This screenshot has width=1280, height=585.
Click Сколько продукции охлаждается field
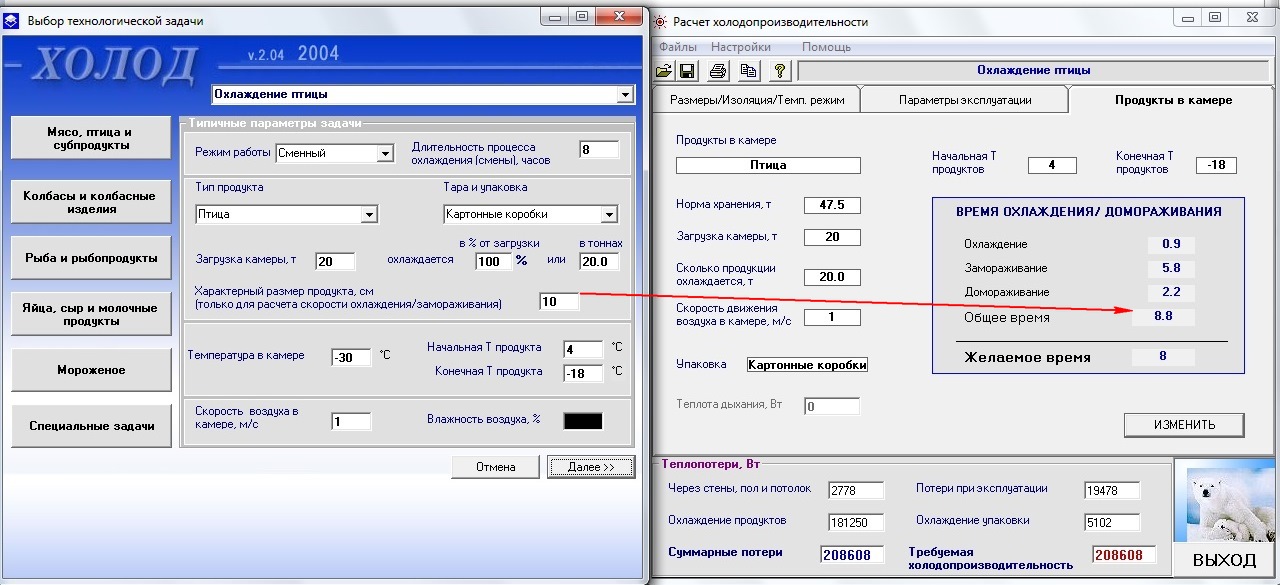click(x=832, y=277)
